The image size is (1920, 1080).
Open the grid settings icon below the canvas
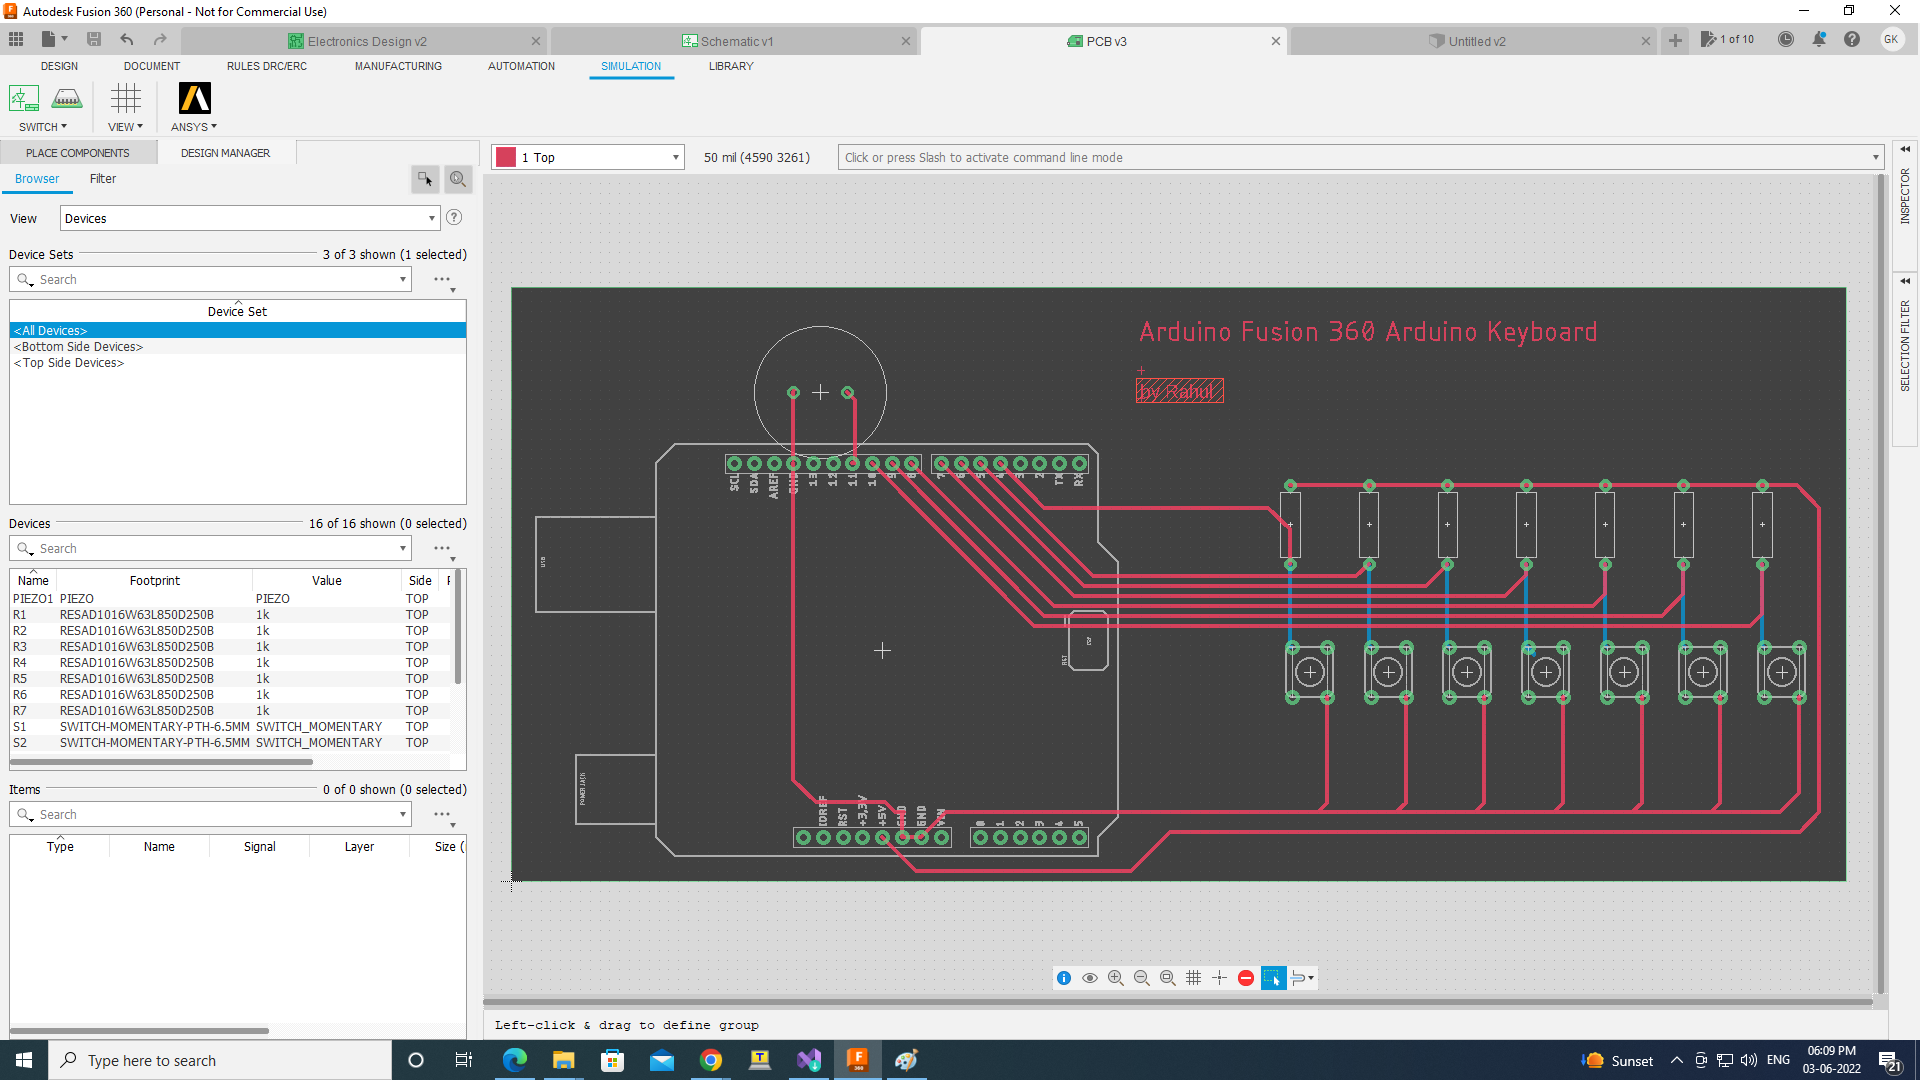(1193, 978)
